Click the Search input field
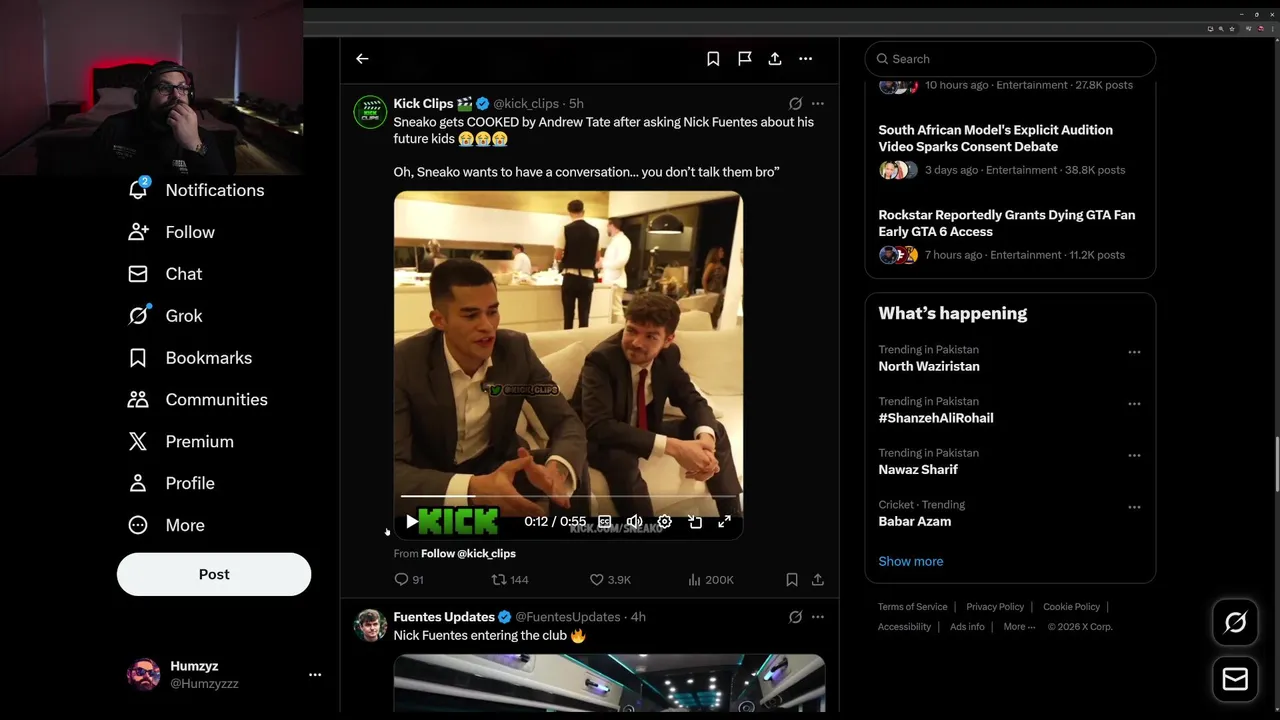 pyautogui.click(x=1010, y=59)
